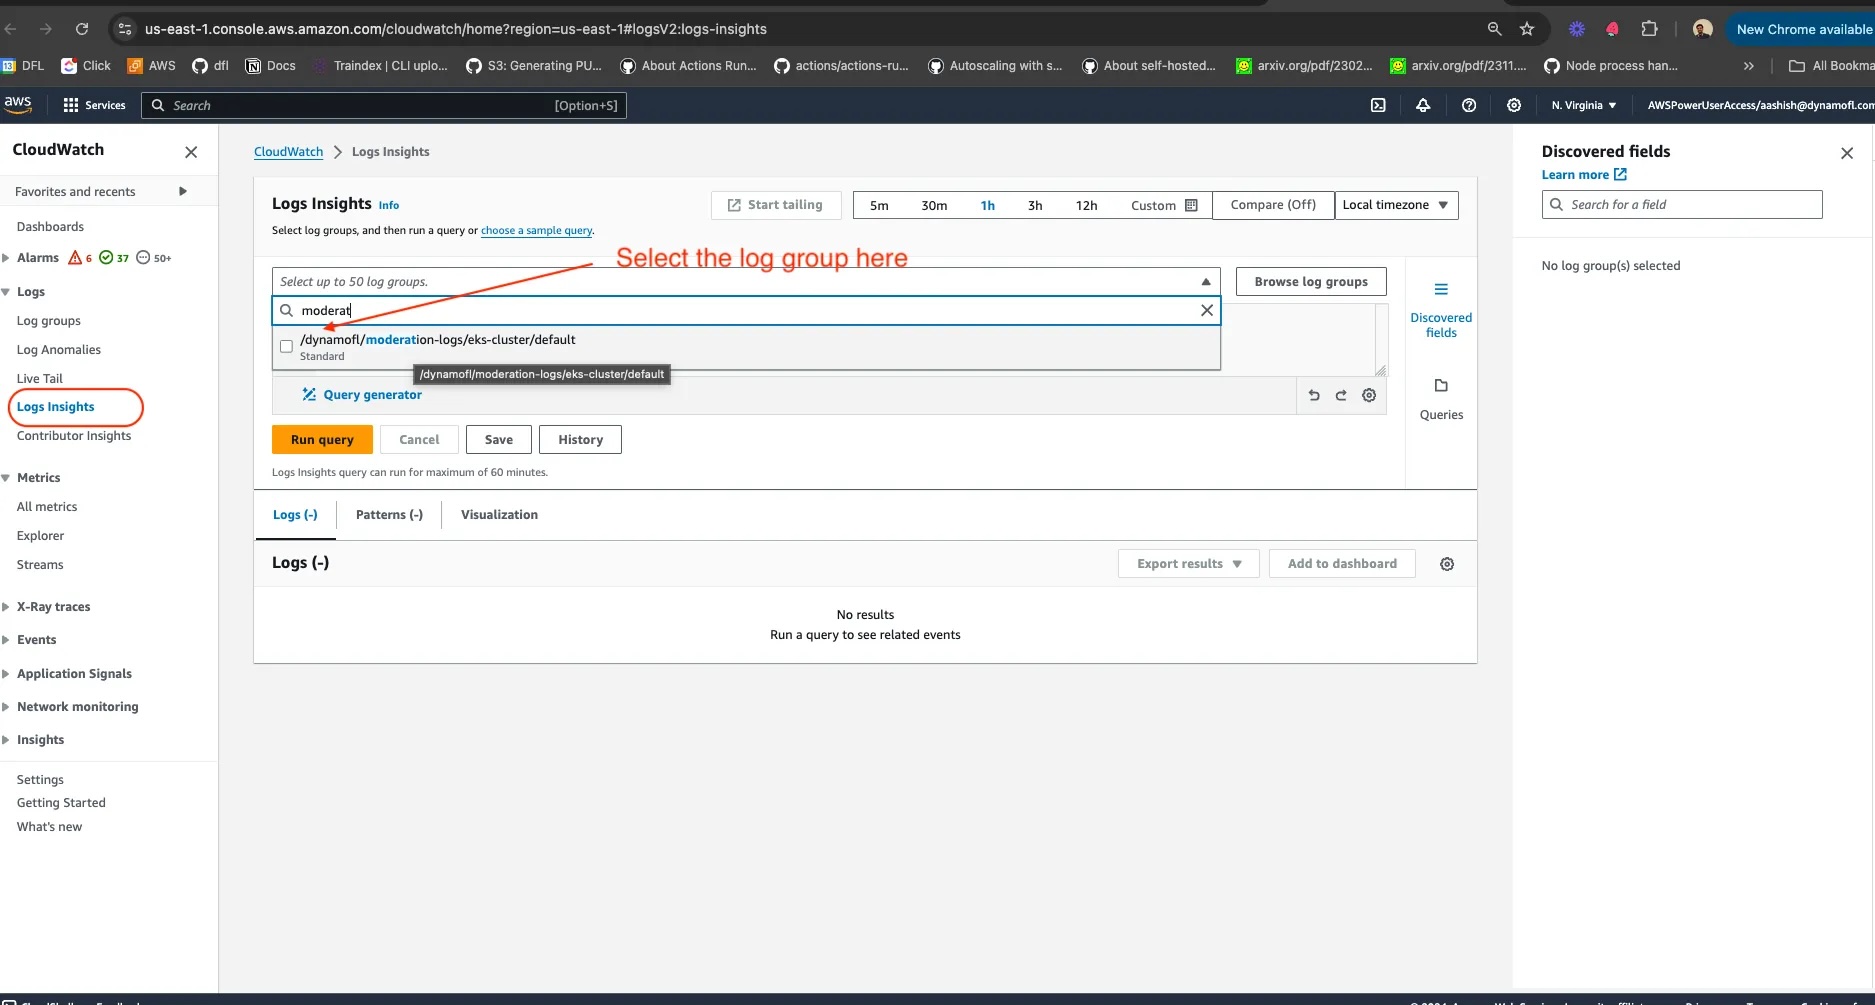Select 3h time range
The image size is (1875, 1005).
point(1035,205)
